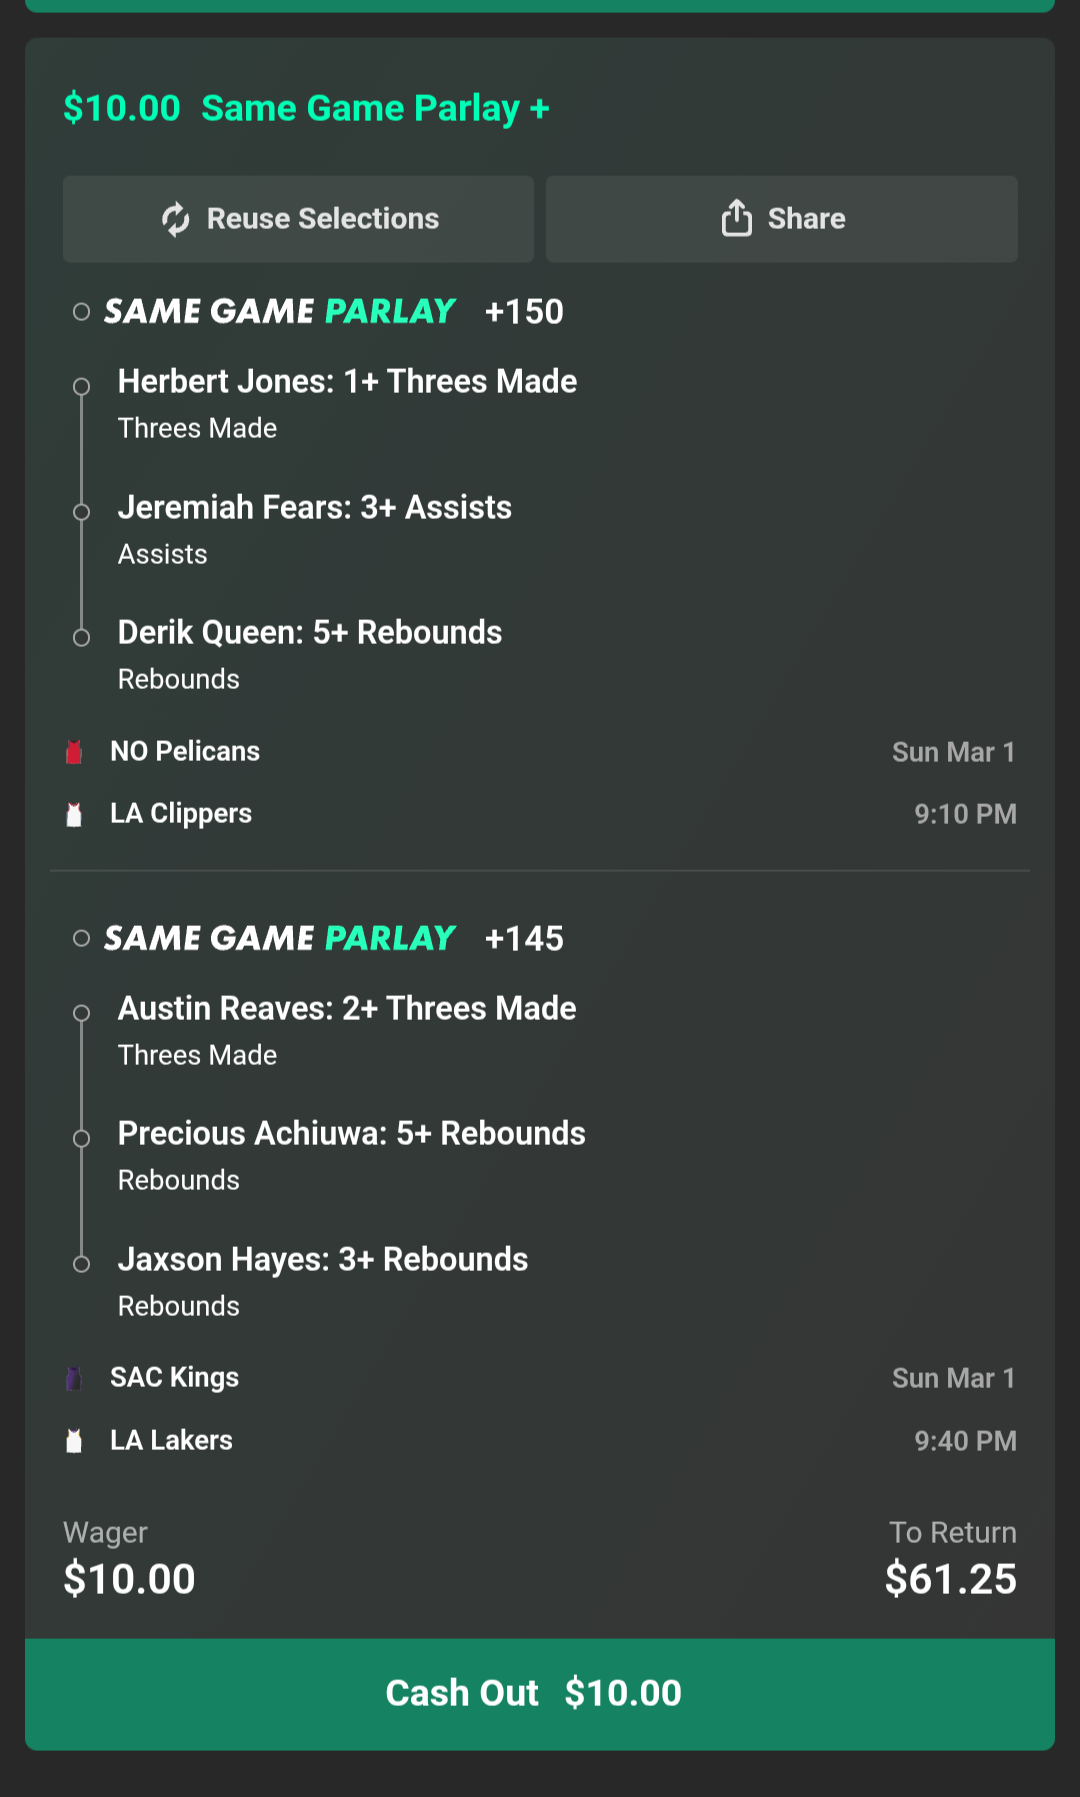Select the Austin Reaves 2+ Threes Made leg
Viewport: 1080px width, 1797px height.
(347, 1009)
